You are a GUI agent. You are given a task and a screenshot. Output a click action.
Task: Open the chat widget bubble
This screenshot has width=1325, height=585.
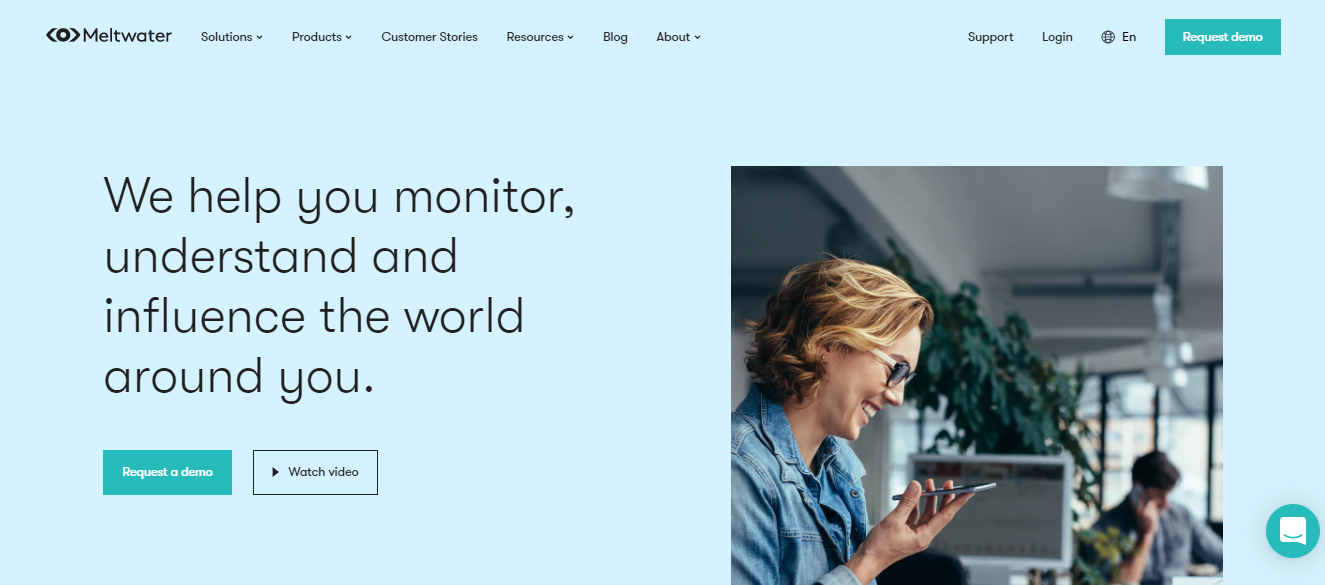pos(1293,531)
